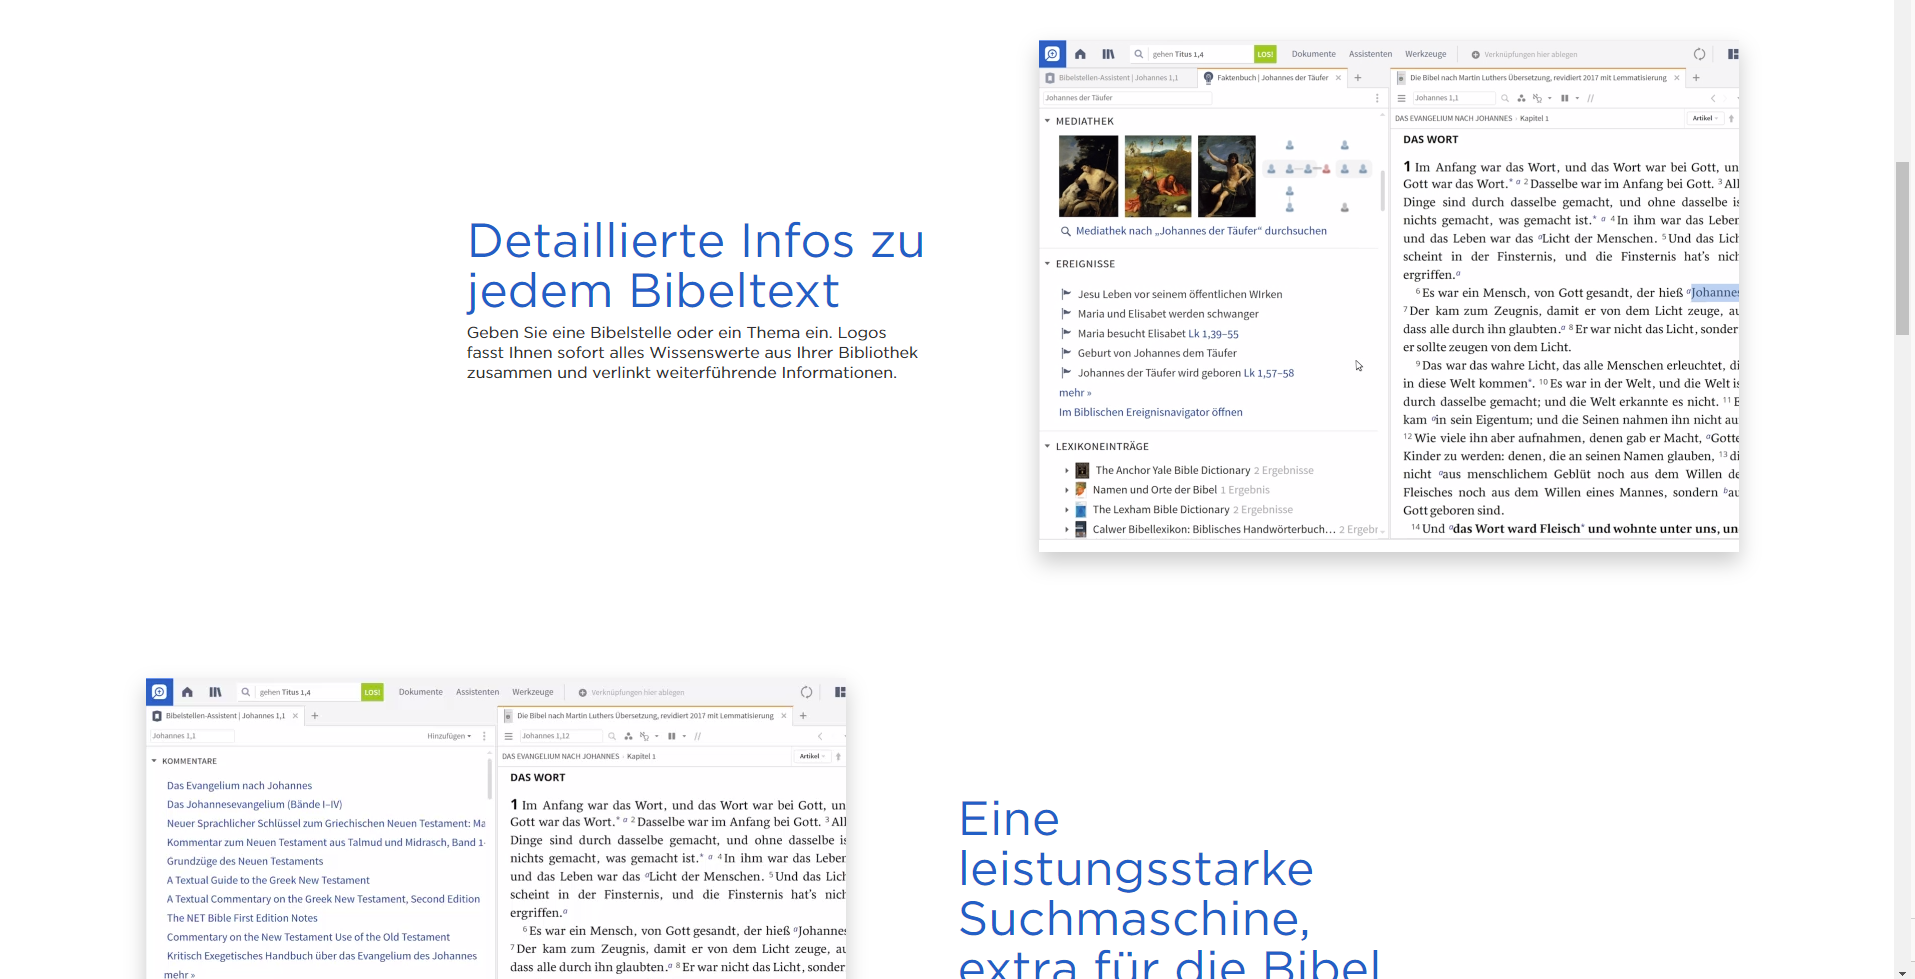Click Logos app logo in upper Faktenbuch screenshot

1052,54
